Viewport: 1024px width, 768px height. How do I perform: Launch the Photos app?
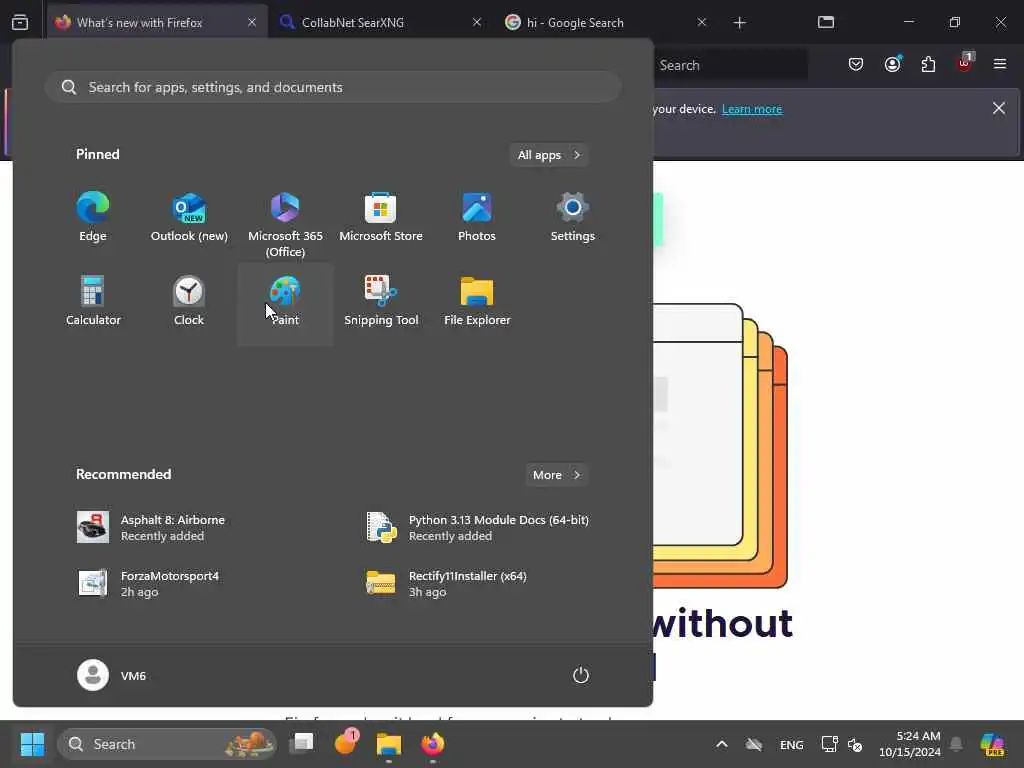pyautogui.click(x=477, y=218)
